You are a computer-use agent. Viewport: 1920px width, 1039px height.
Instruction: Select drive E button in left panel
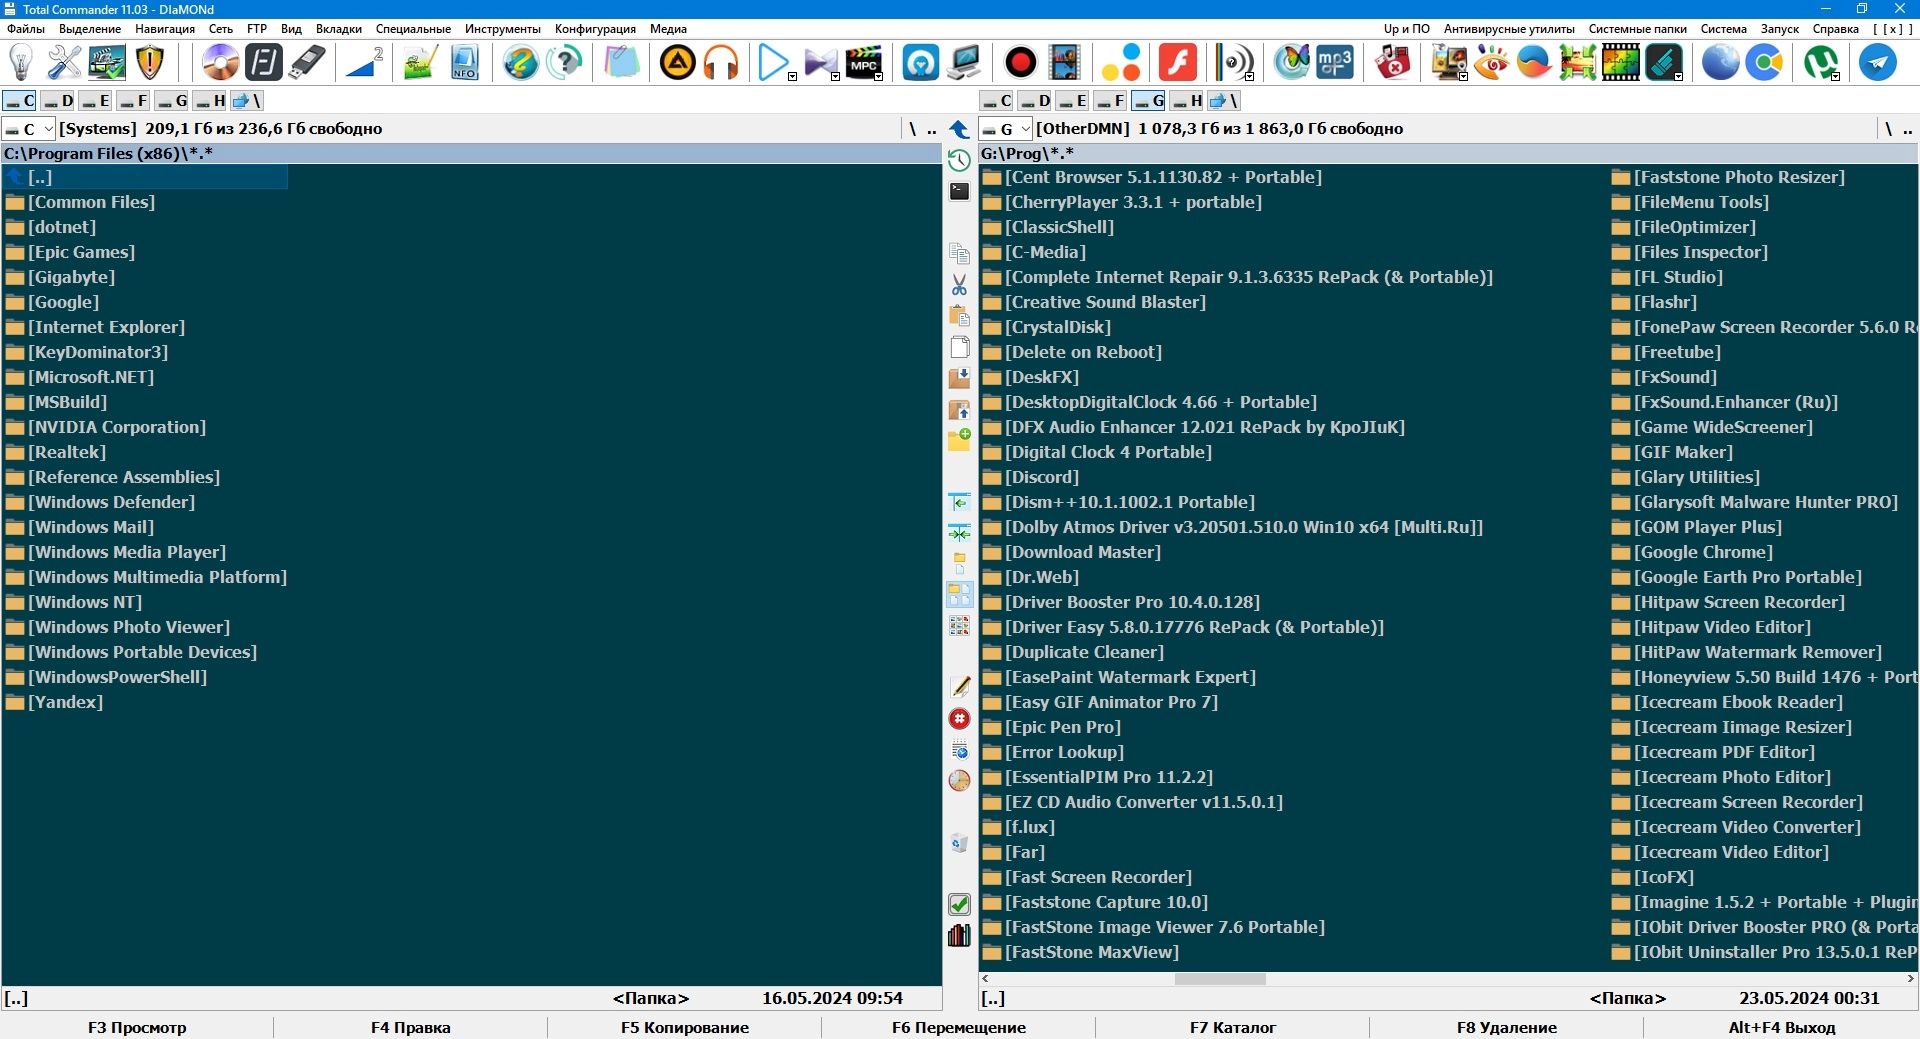[x=96, y=101]
